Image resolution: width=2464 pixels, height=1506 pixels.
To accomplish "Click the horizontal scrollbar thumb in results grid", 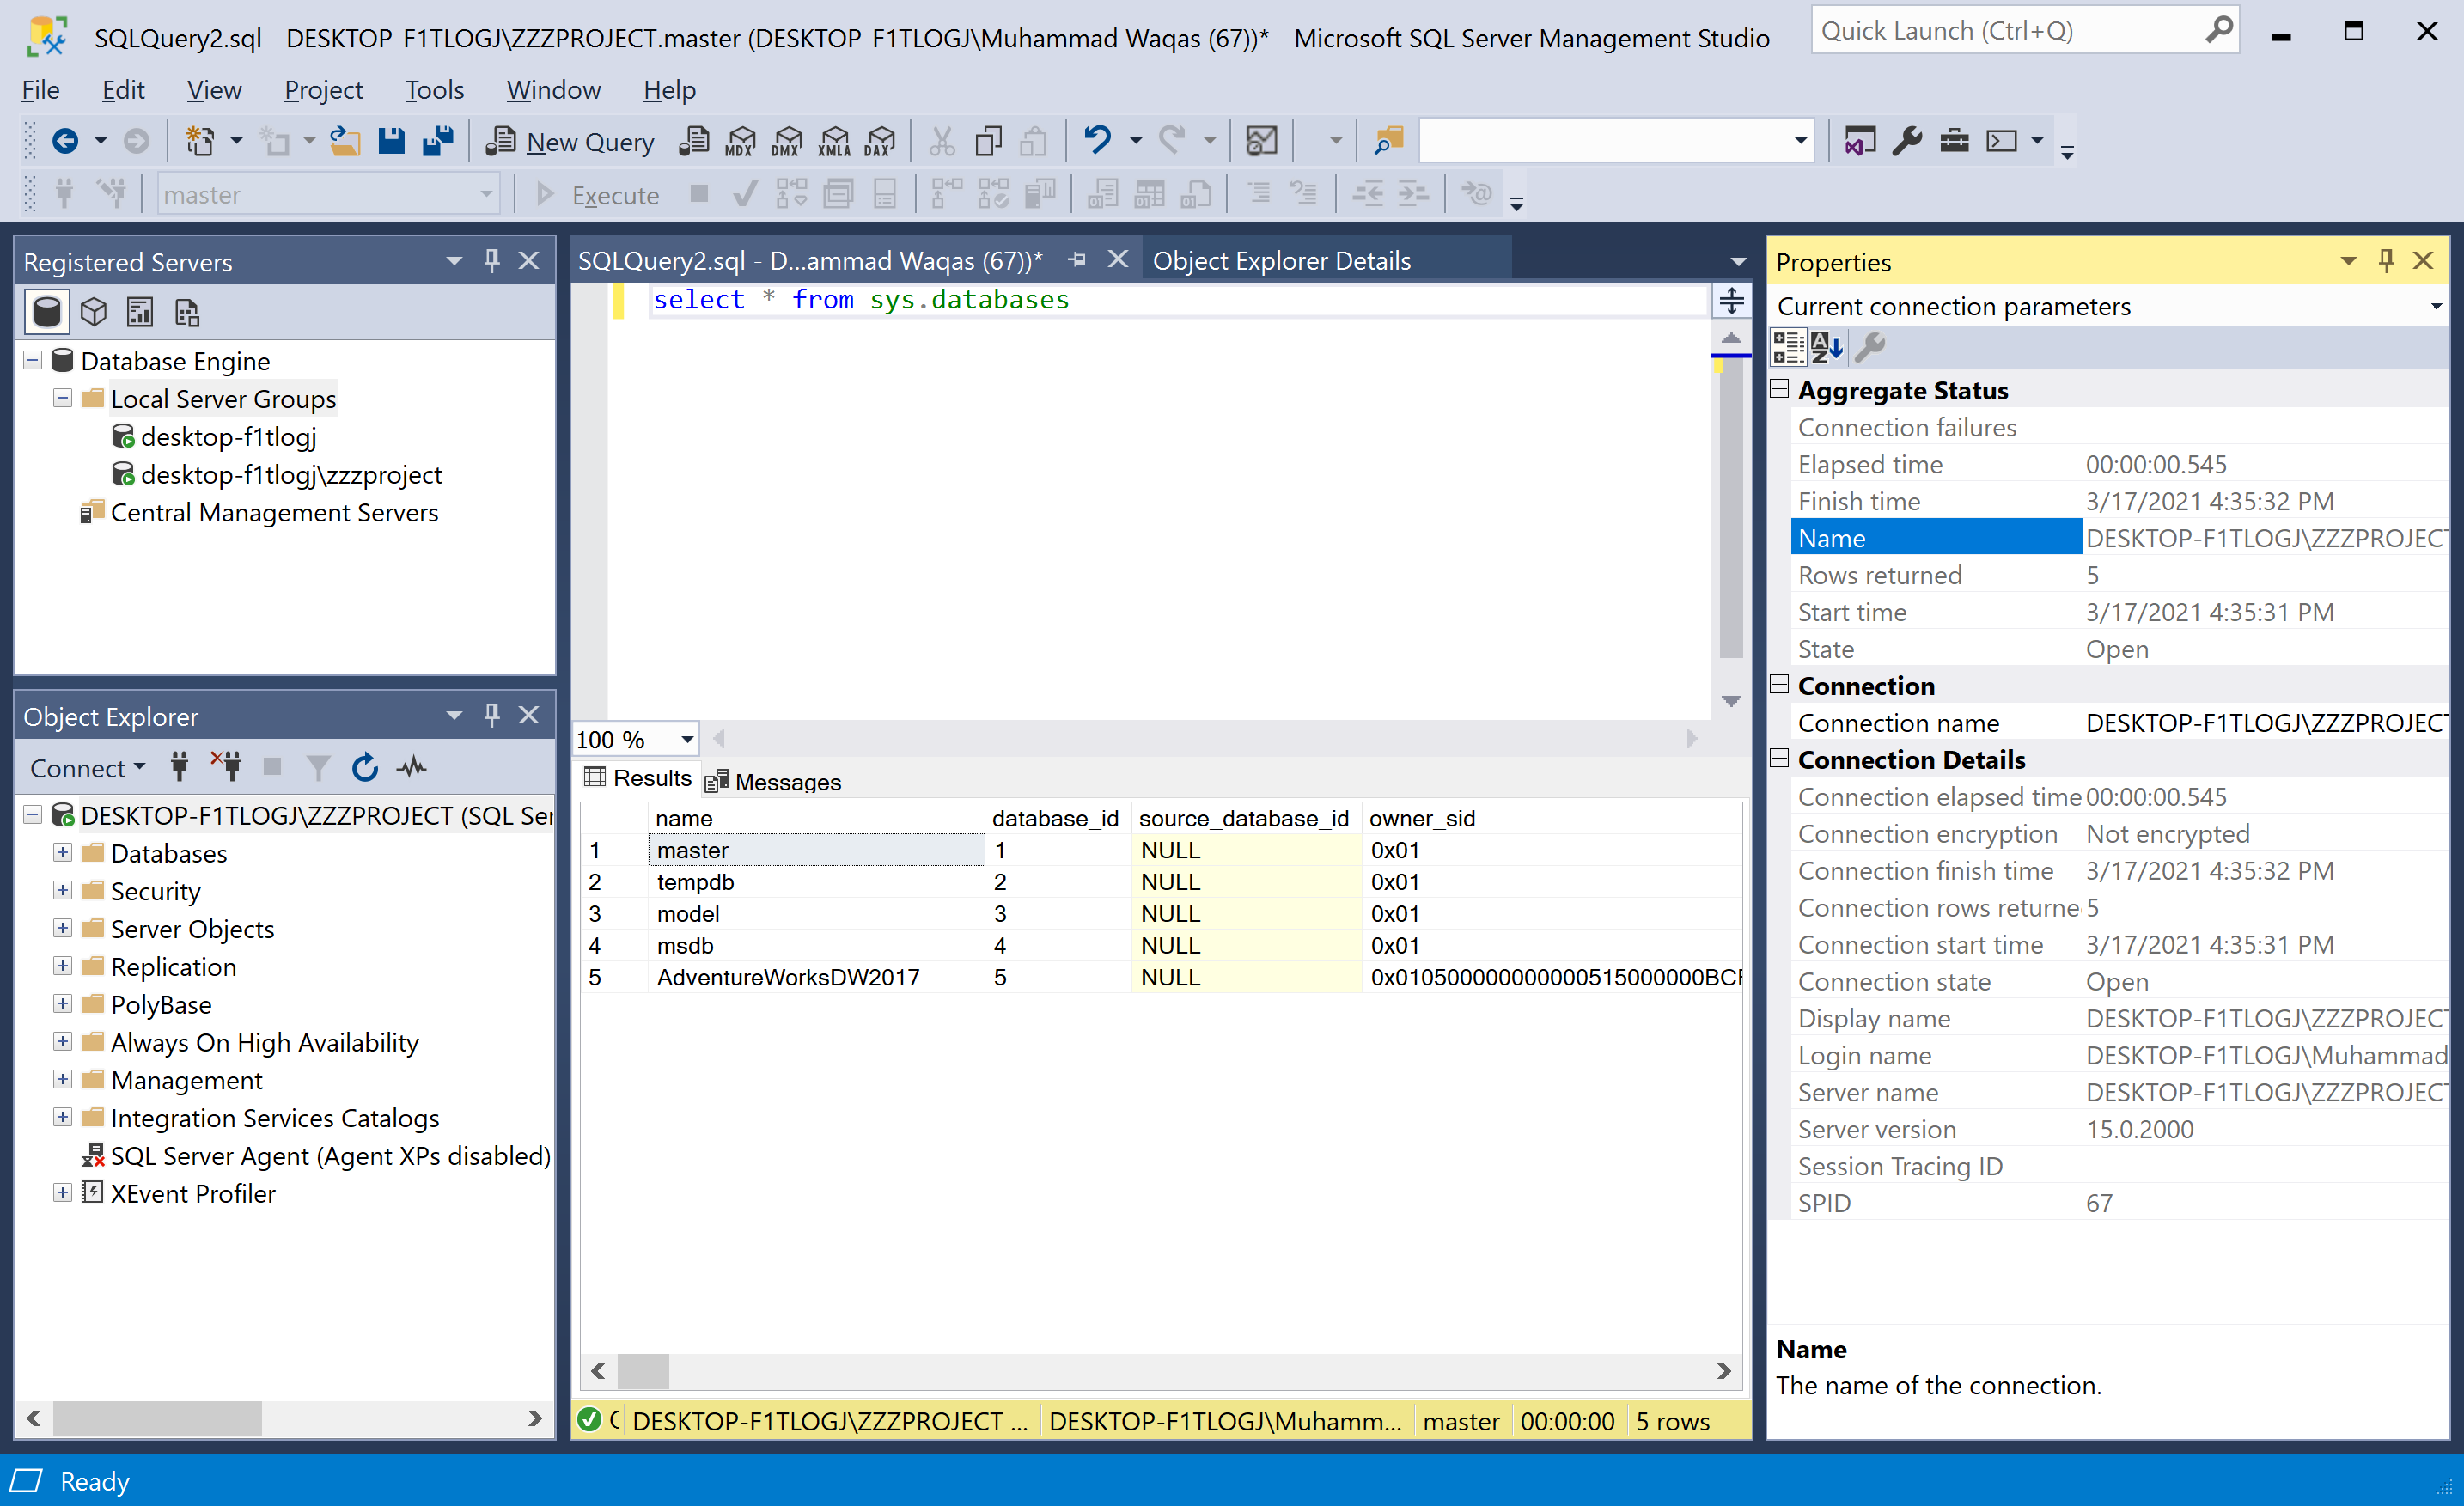I will pos(643,1371).
